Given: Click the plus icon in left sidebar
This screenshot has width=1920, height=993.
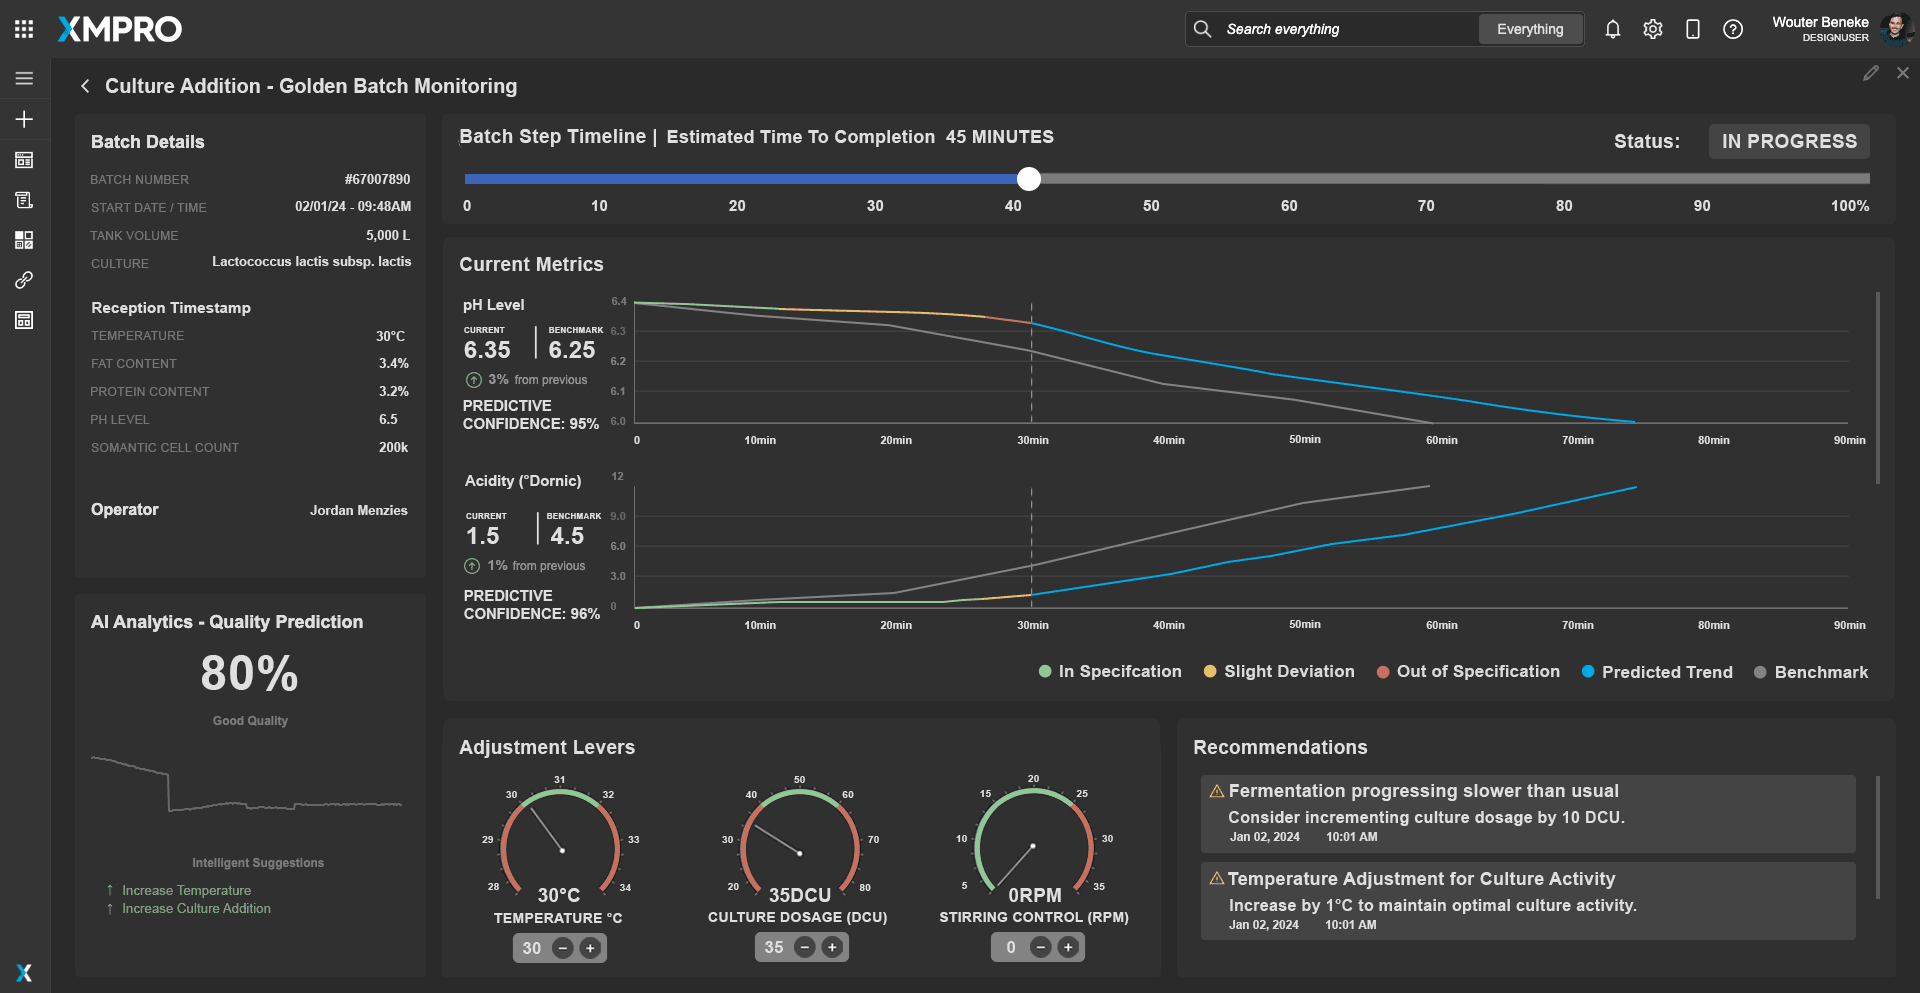Looking at the screenshot, I should 24,119.
